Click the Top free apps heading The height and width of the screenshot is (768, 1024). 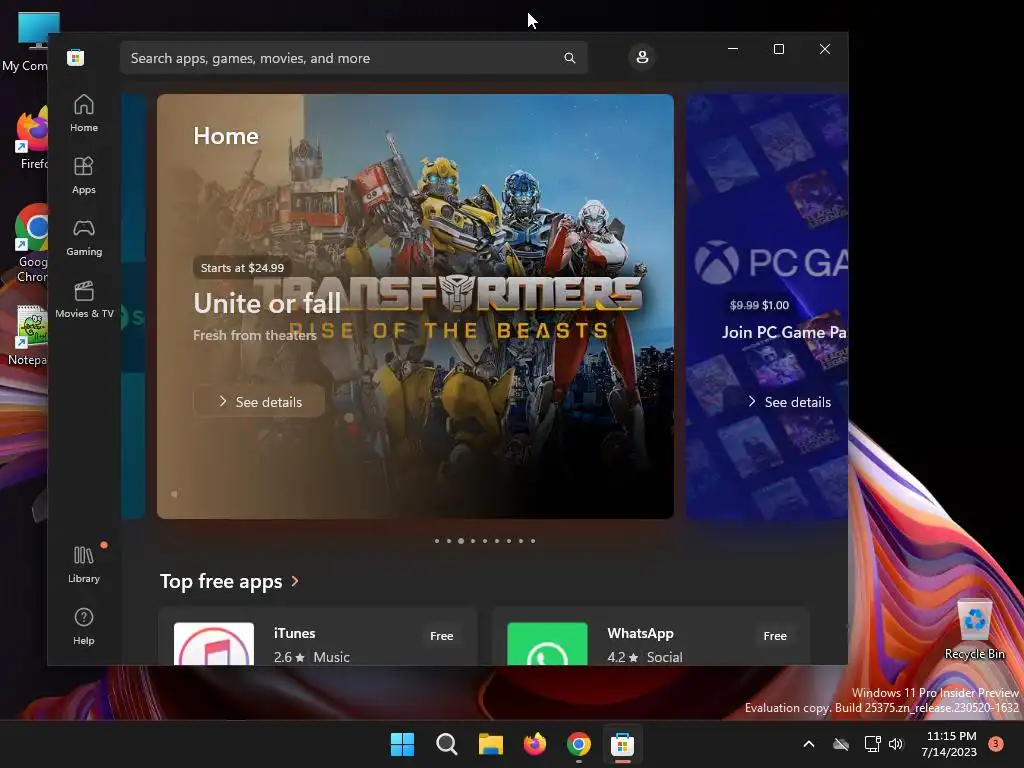pyautogui.click(x=221, y=581)
